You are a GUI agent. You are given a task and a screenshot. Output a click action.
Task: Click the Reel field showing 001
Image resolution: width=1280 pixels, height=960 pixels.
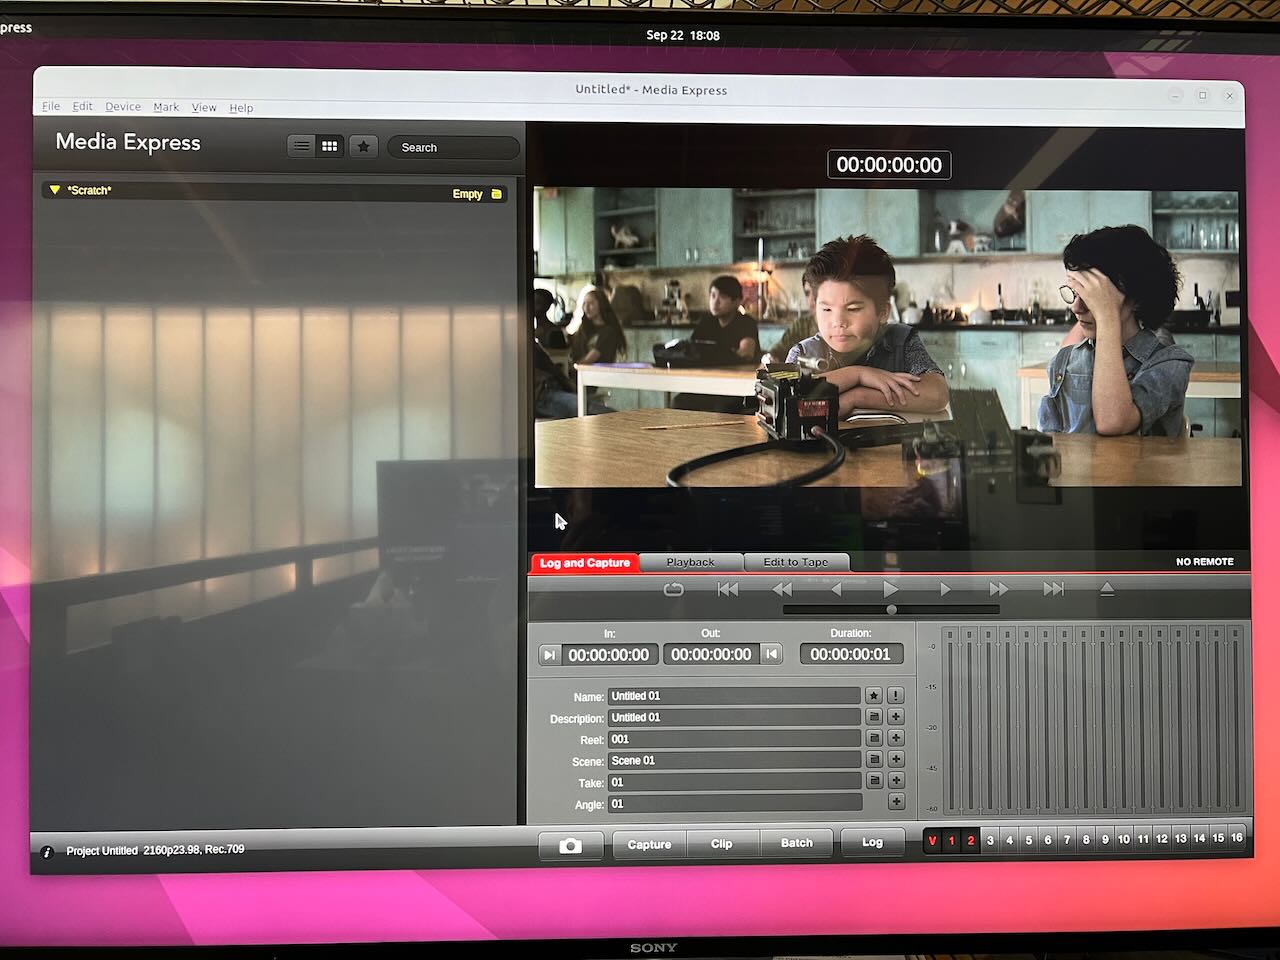click(735, 739)
